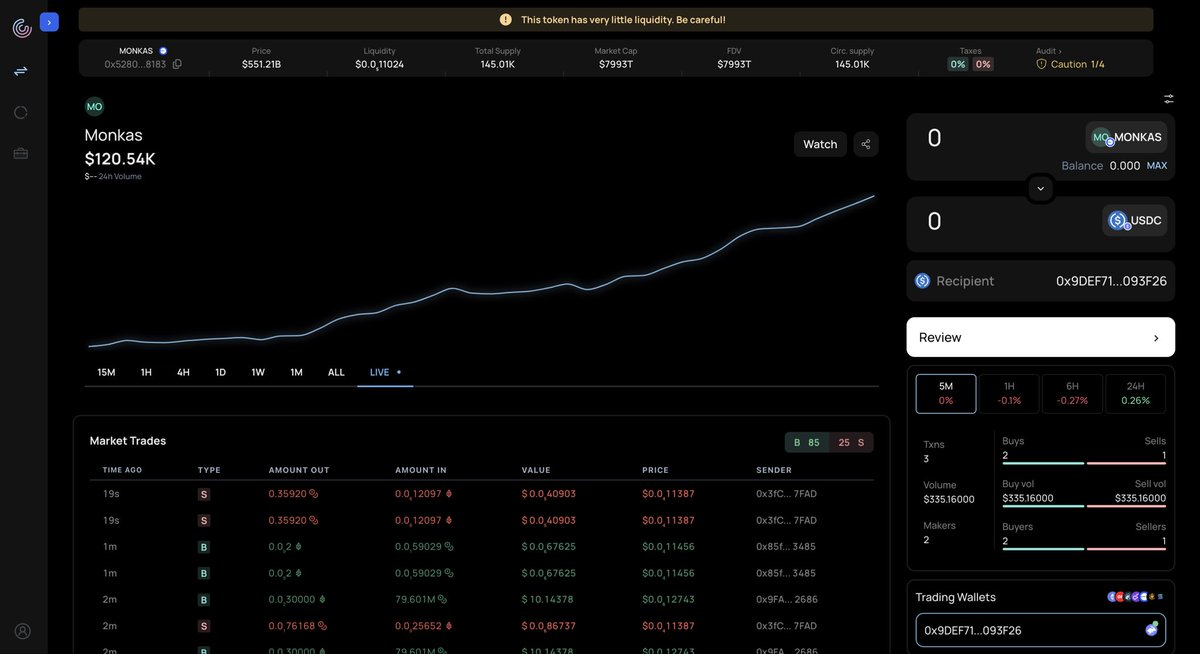Click the verified badge beside MONKAS
This screenshot has width=1200, height=654.
(163, 51)
